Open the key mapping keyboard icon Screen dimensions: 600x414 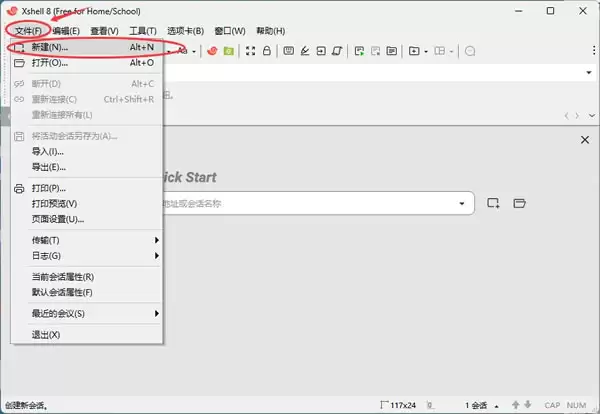289,51
